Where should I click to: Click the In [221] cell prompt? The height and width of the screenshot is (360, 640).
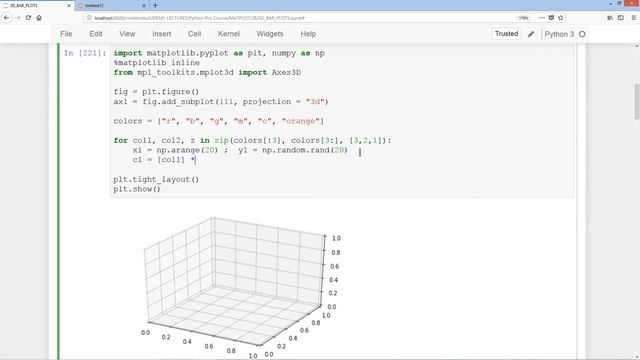tap(85, 53)
